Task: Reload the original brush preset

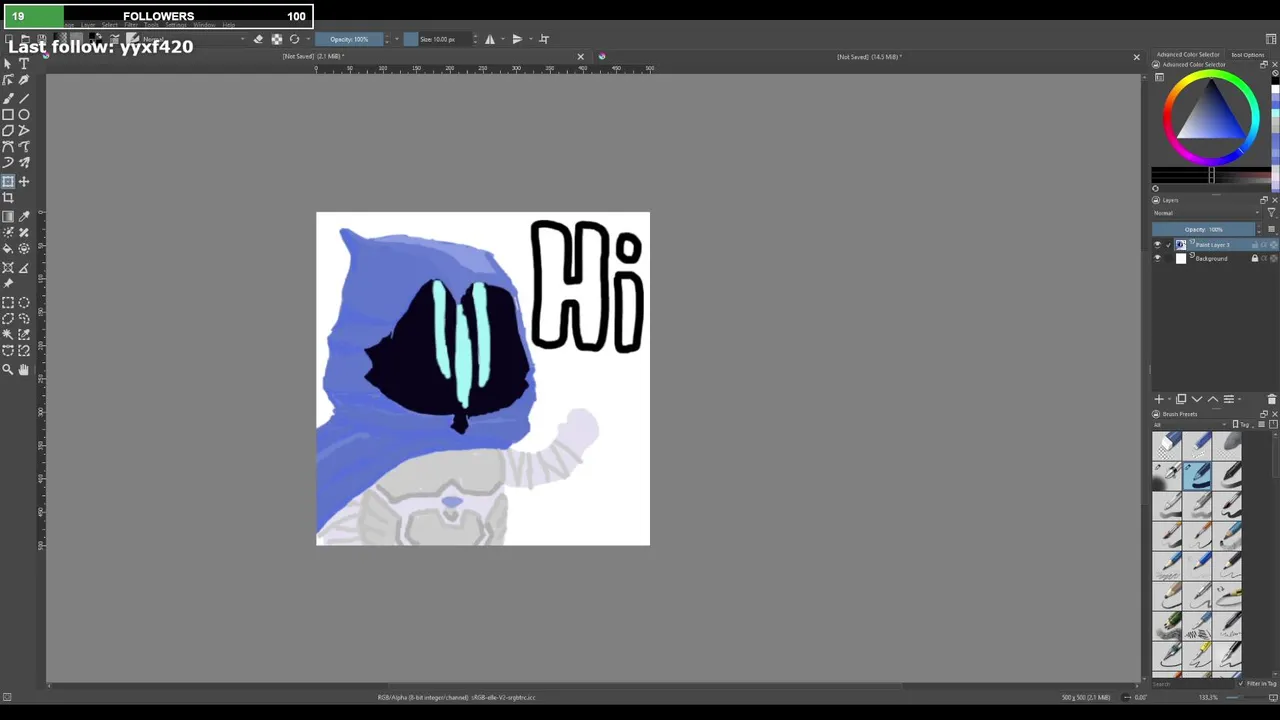Action: 294,39
